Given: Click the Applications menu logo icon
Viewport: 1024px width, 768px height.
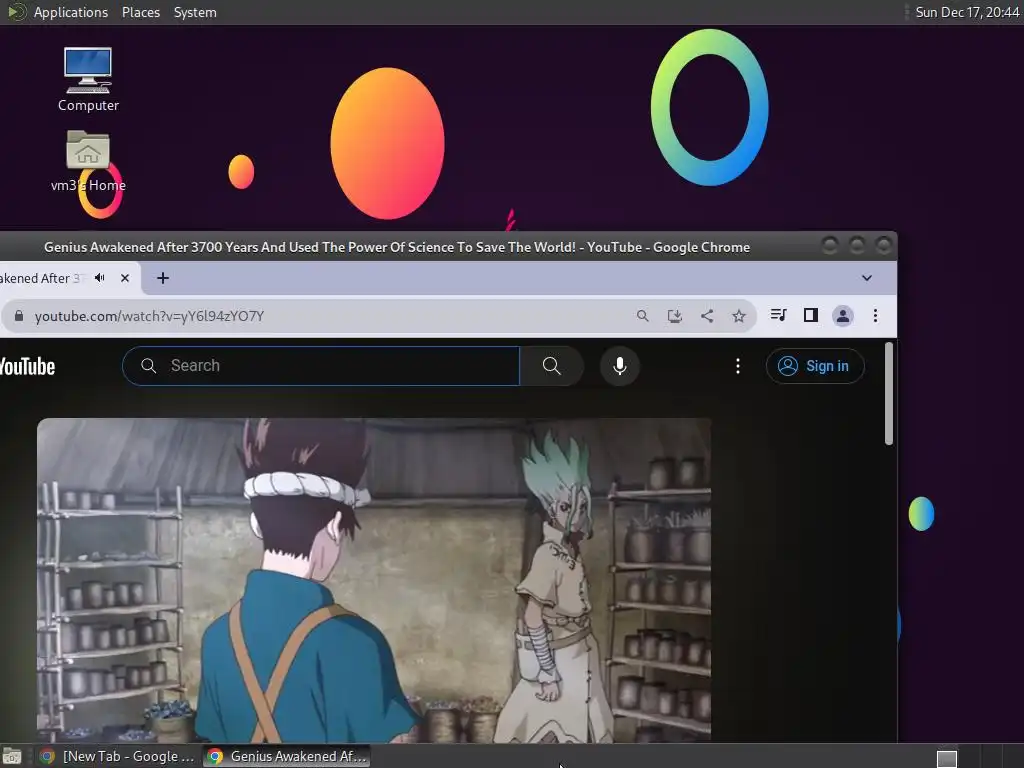Looking at the screenshot, I should tap(16, 12).
